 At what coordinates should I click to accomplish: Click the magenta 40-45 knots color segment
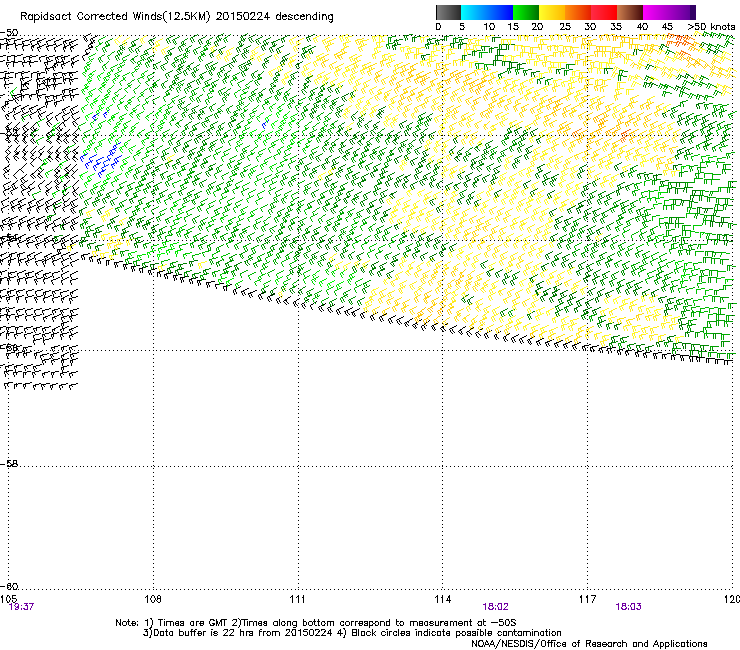[656, 12]
